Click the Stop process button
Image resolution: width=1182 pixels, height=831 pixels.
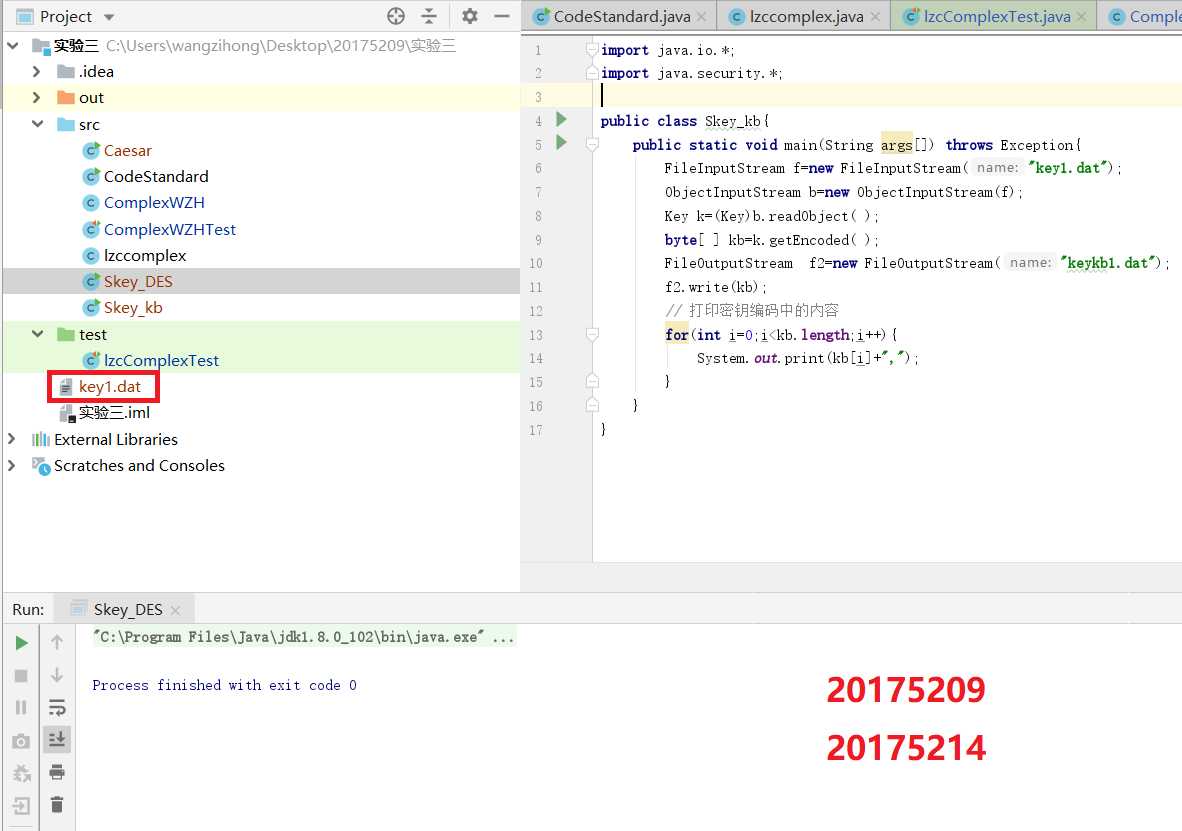pyautogui.click(x=21, y=676)
